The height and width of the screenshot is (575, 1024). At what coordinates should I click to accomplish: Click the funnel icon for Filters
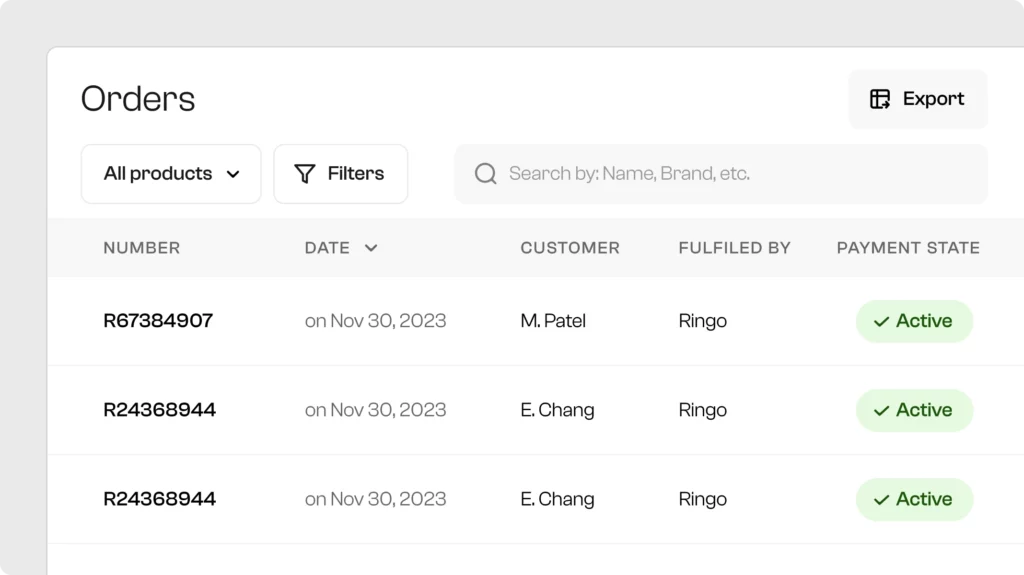click(305, 174)
